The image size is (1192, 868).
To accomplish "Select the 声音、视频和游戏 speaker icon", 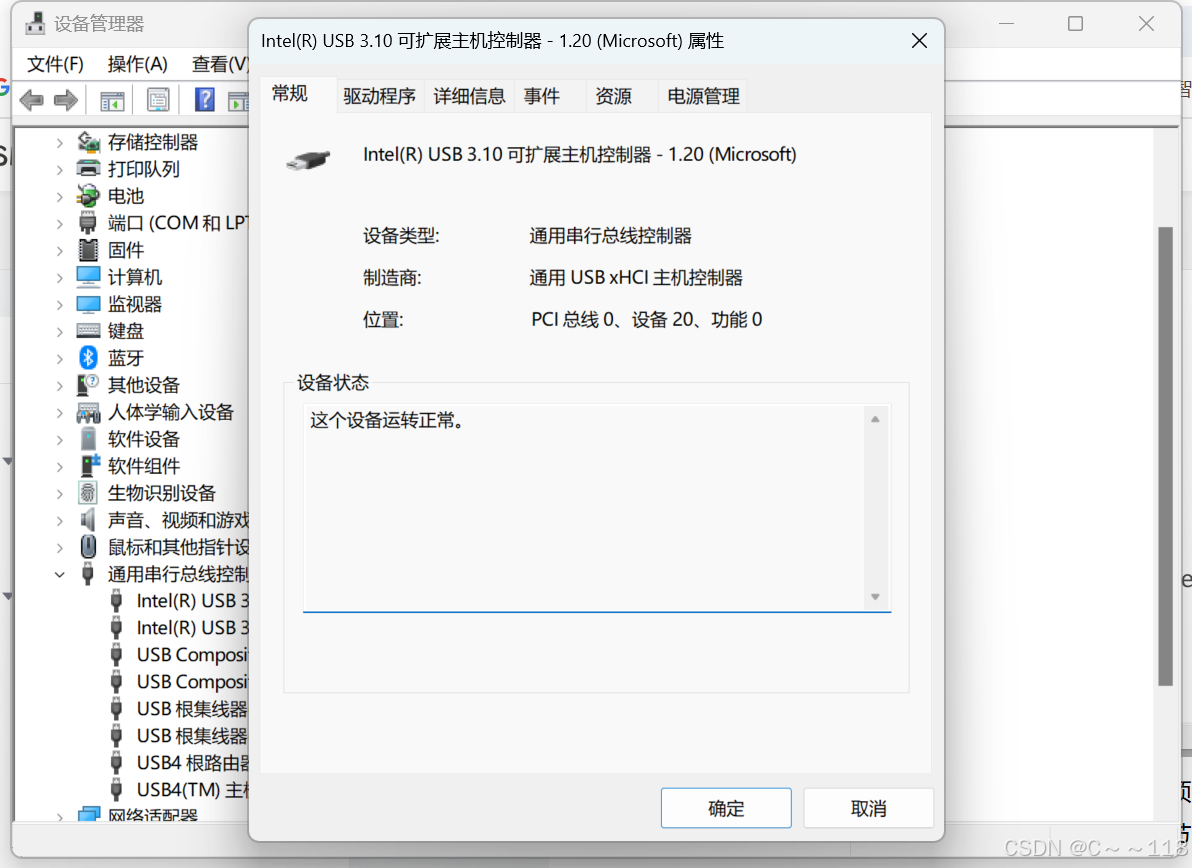I will pyautogui.click(x=88, y=520).
